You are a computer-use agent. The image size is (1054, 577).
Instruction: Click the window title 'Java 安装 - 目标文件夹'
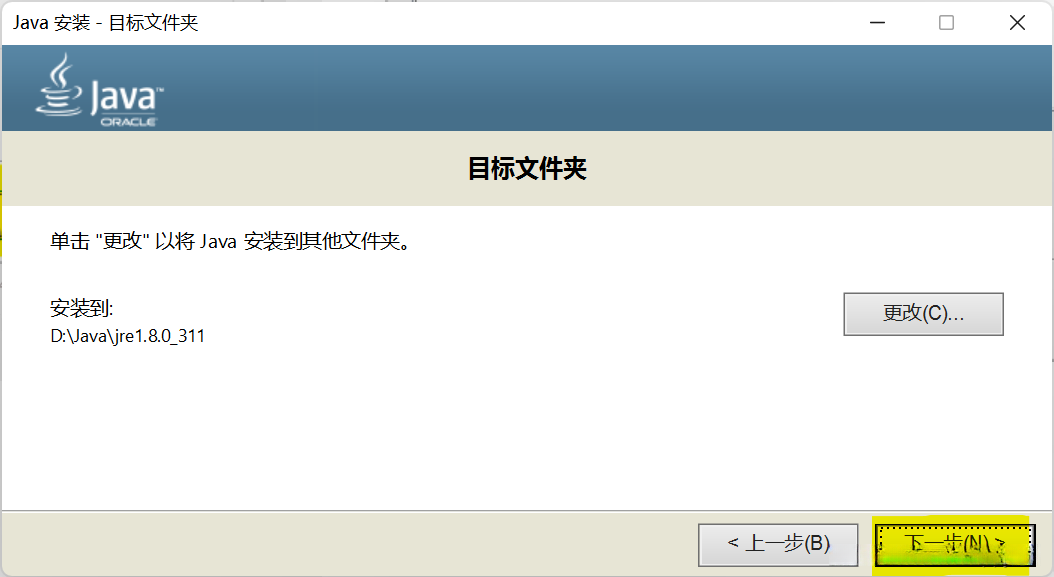click(106, 23)
